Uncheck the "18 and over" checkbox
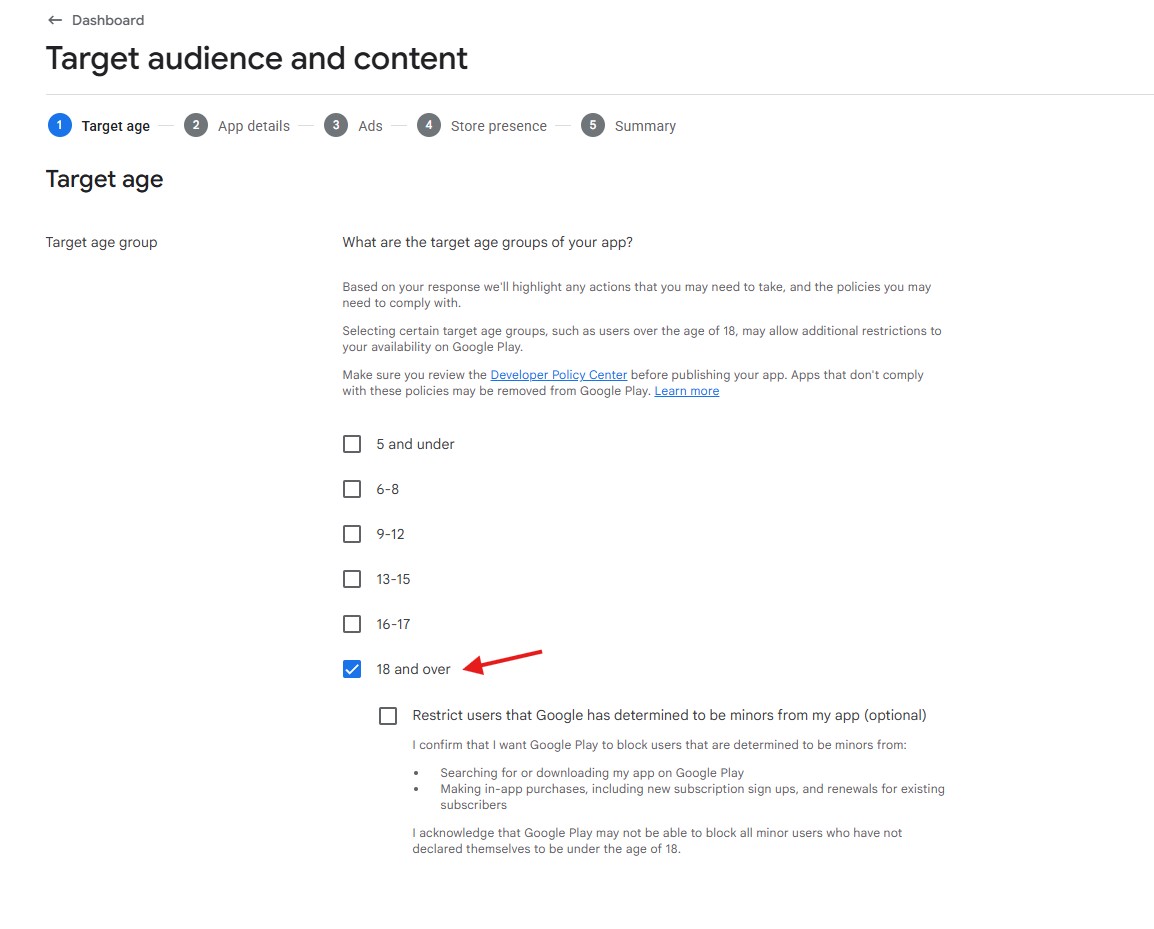The image size is (1154, 929). pos(352,669)
